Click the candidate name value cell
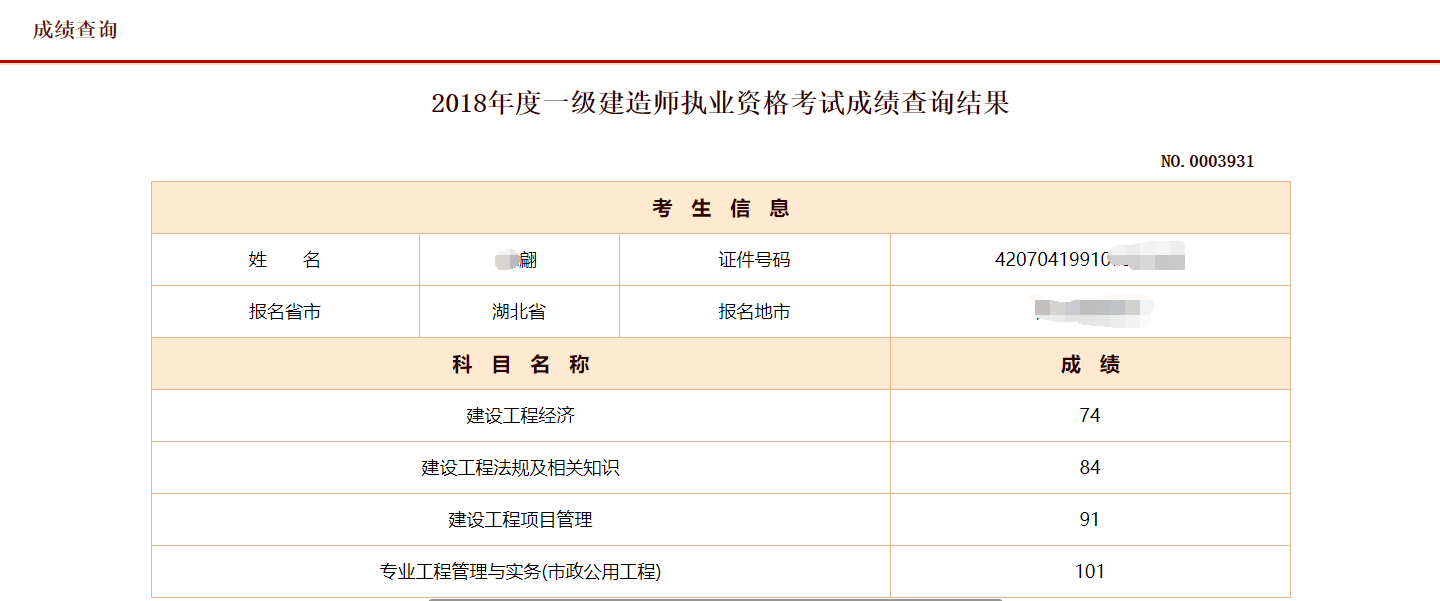 [519, 260]
